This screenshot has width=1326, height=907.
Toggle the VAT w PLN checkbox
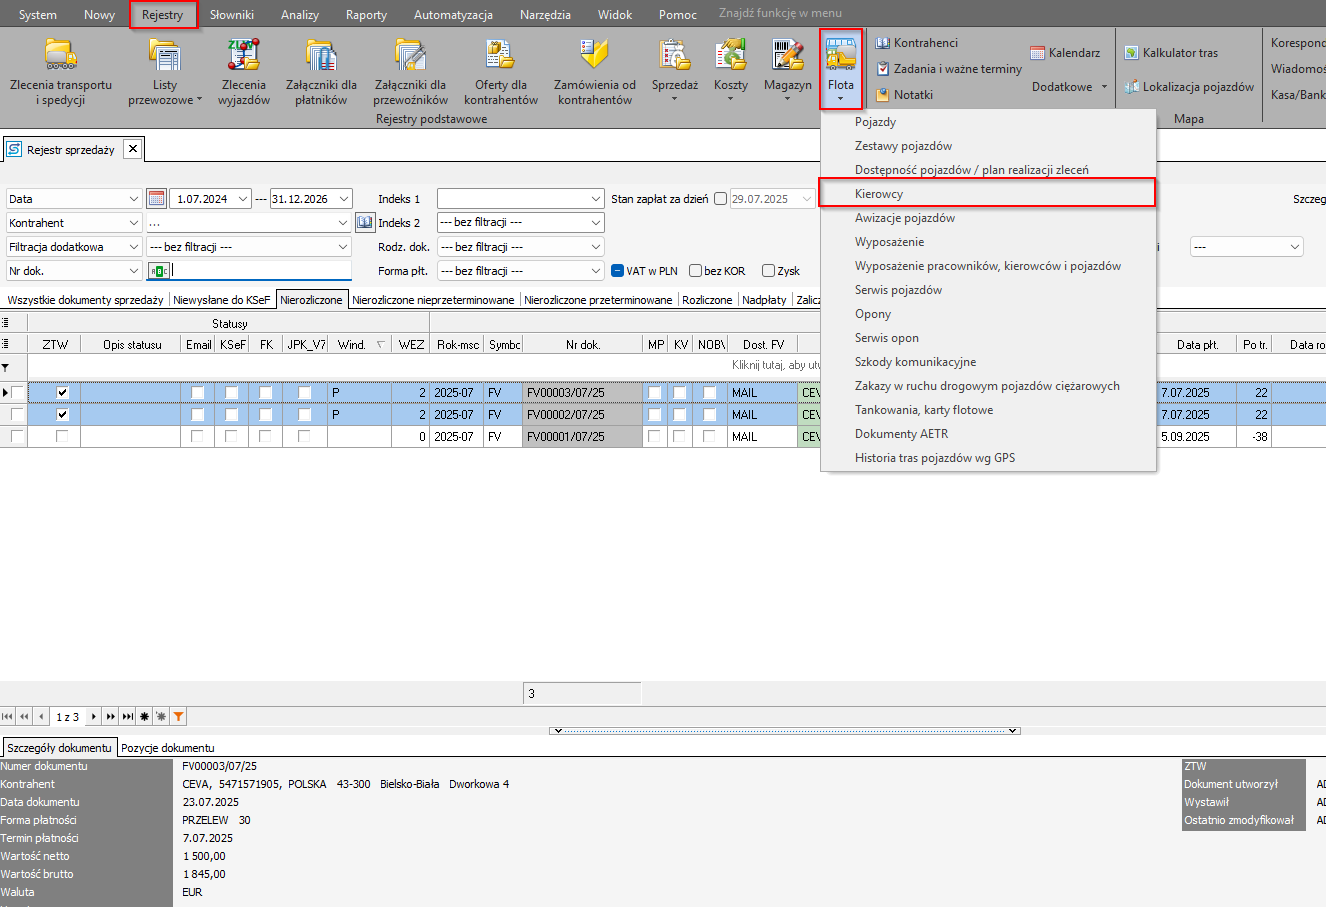click(618, 271)
